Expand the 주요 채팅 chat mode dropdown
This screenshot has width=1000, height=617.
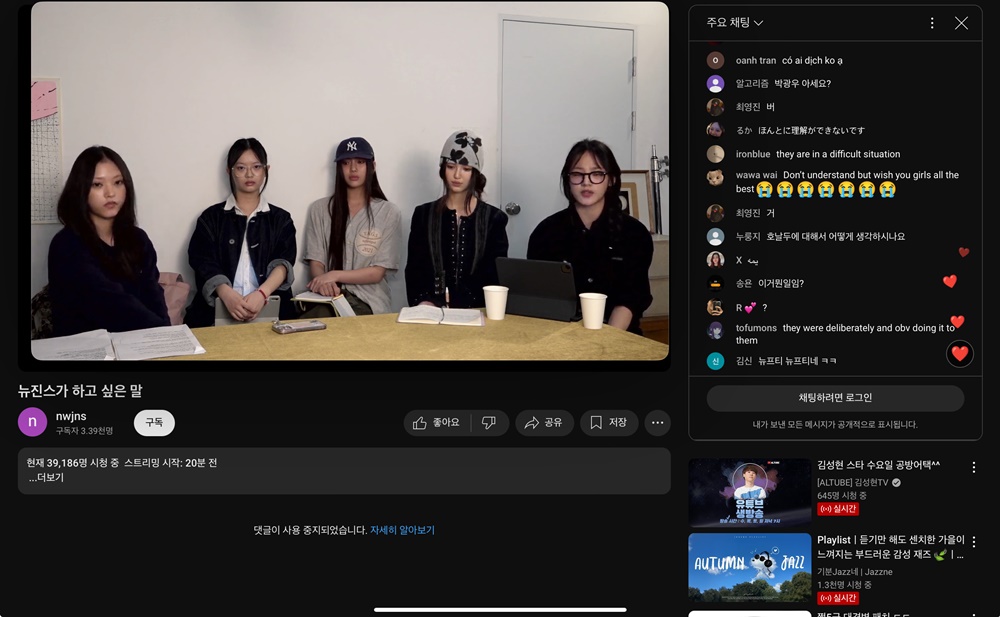pyautogui.click(x=734, y=23)
